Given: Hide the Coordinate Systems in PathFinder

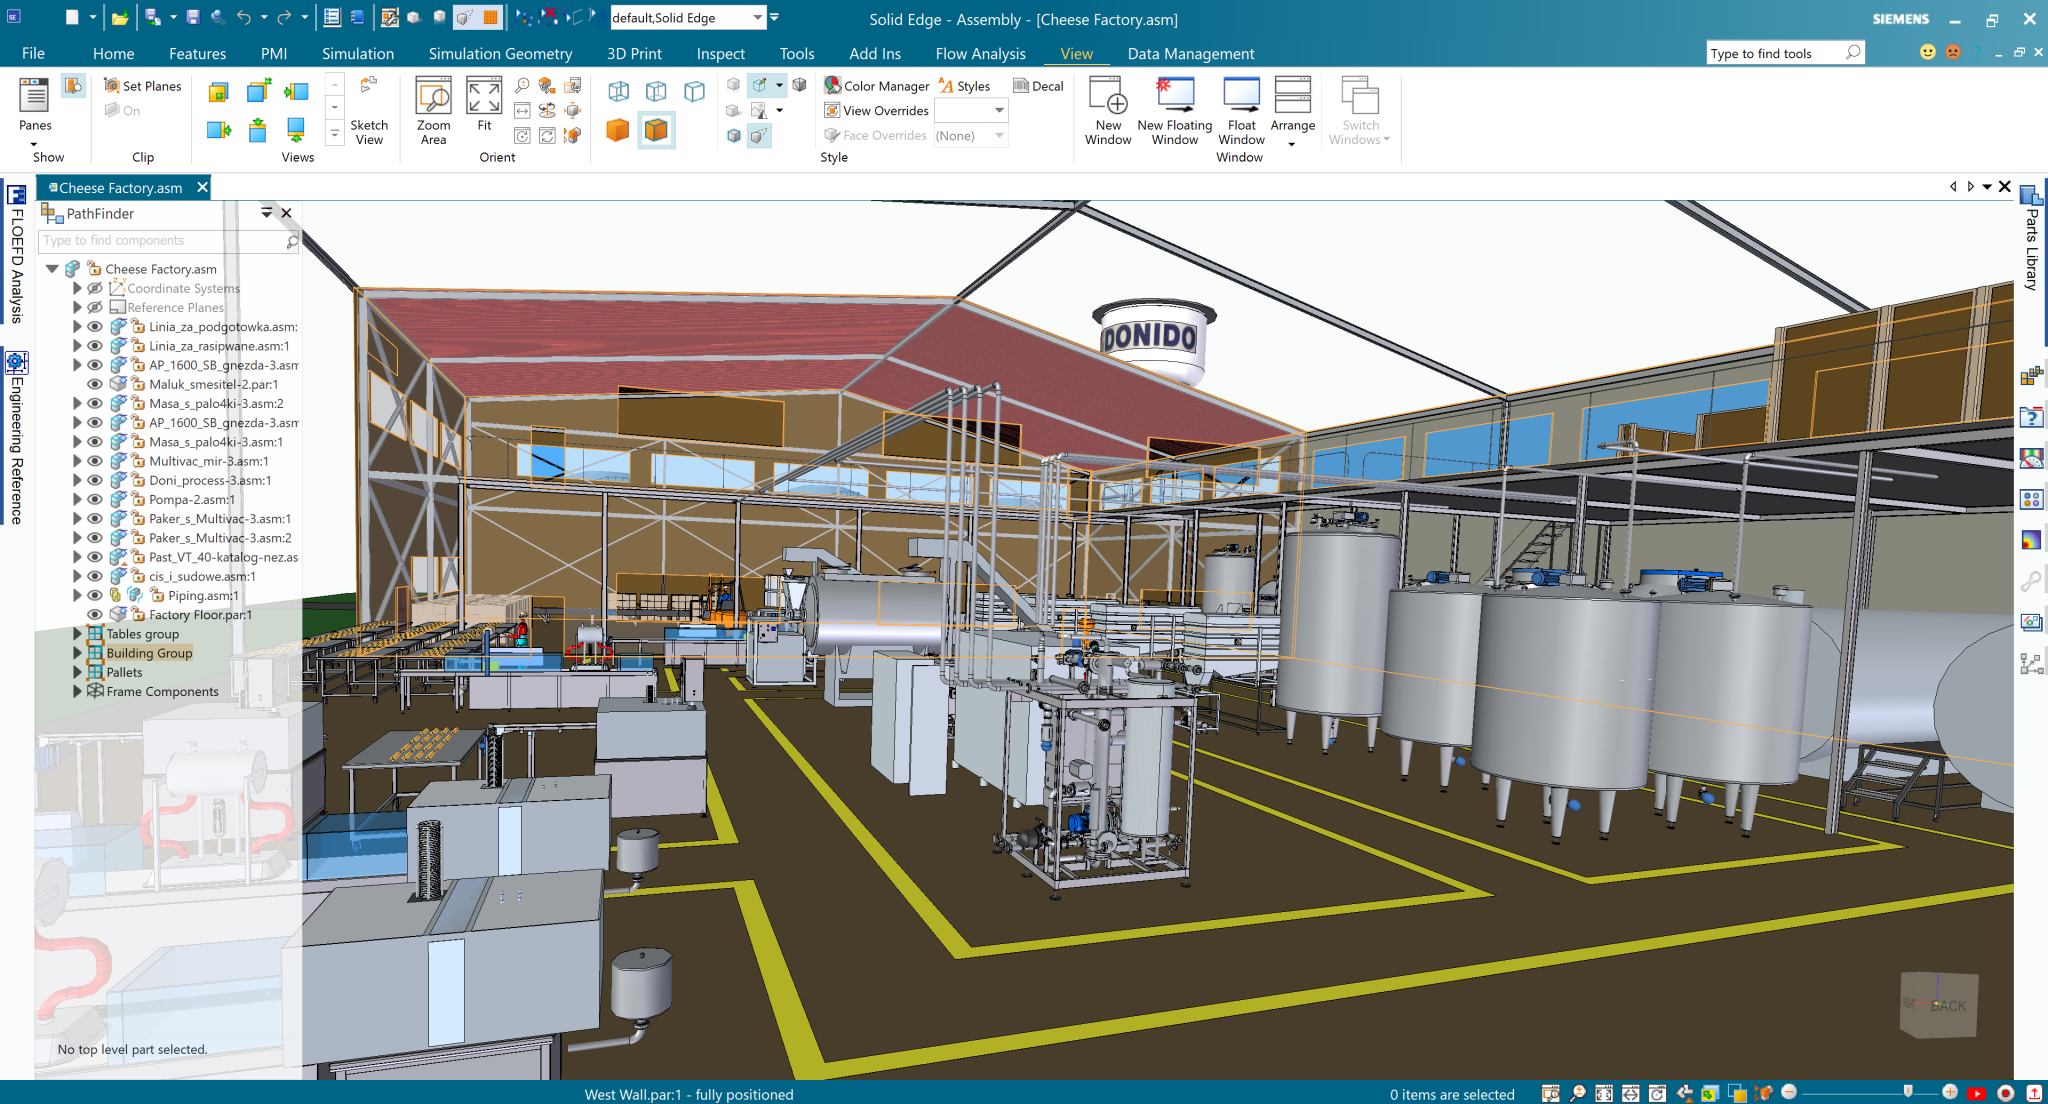Looking at the screenshot, I should [95, 288].
